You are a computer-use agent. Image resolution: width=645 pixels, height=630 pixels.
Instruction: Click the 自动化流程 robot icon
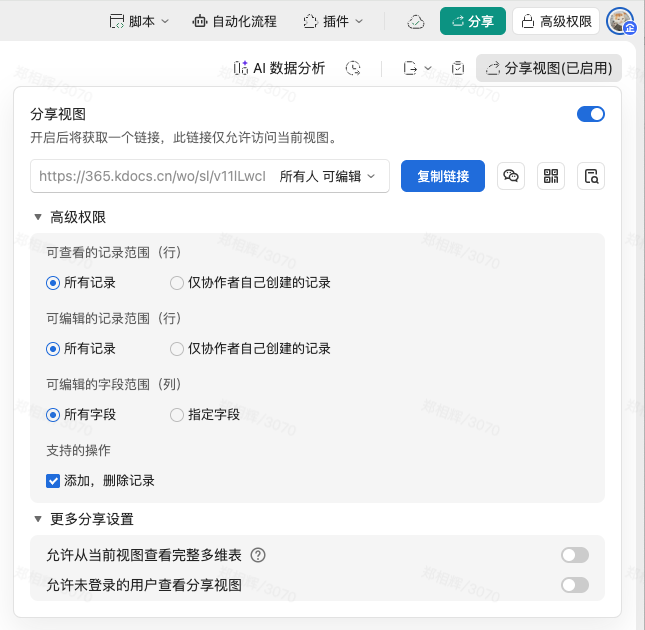[200, 21]
